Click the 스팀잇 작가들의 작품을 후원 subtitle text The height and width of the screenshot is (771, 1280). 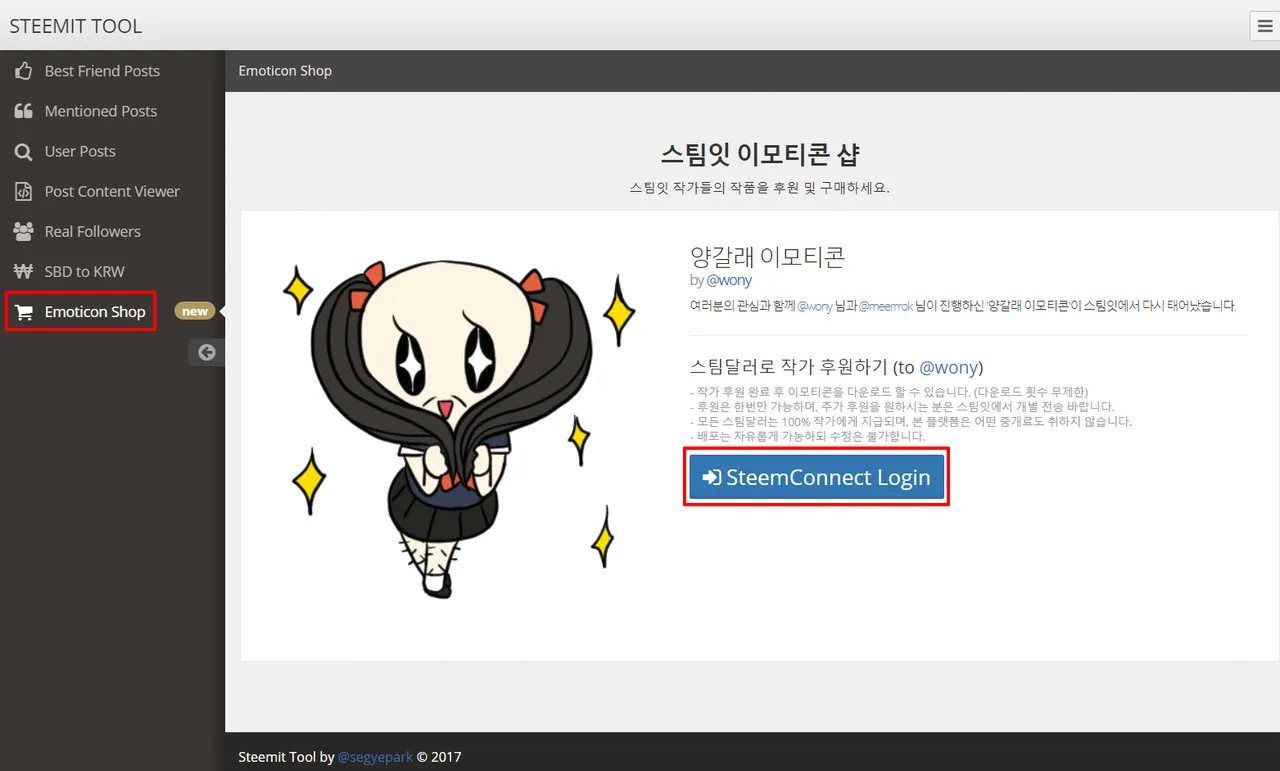(x=759, y=188)
